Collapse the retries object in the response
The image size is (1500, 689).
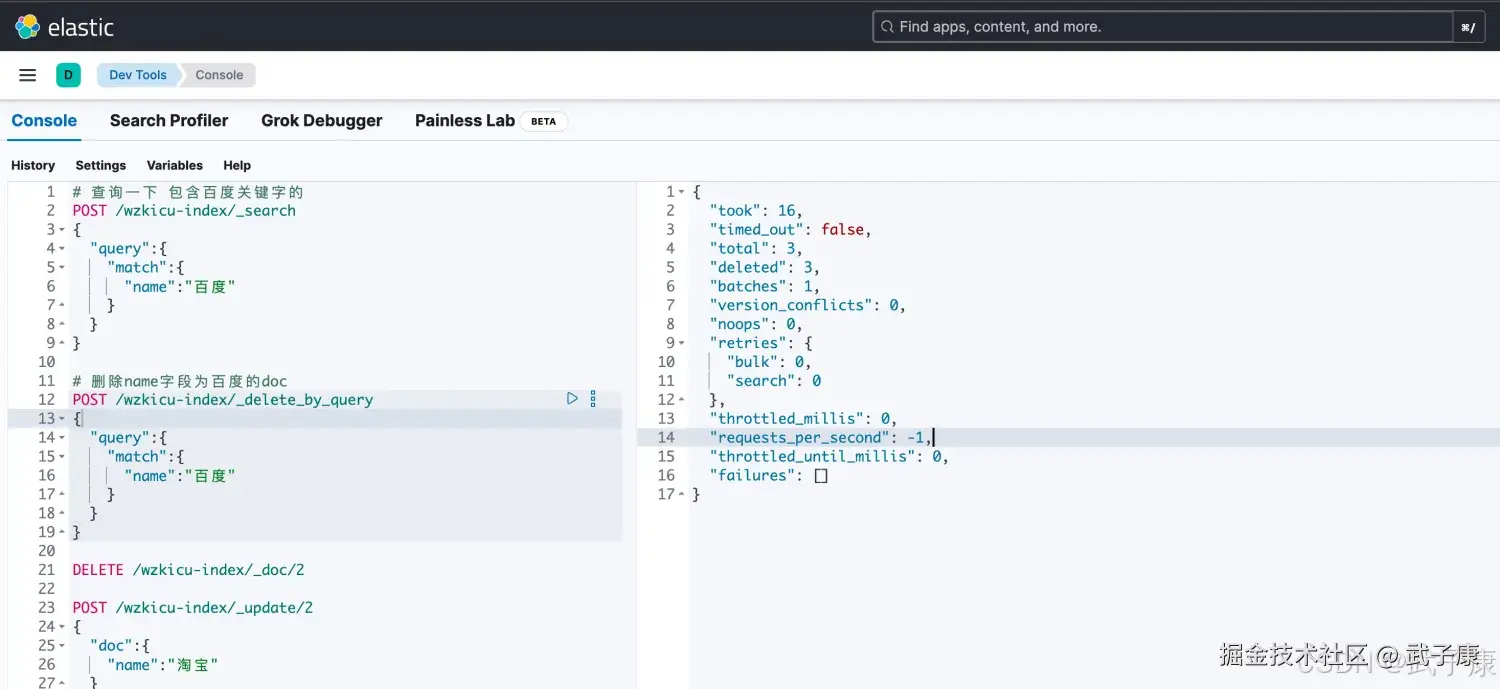(x=682, y=343)
